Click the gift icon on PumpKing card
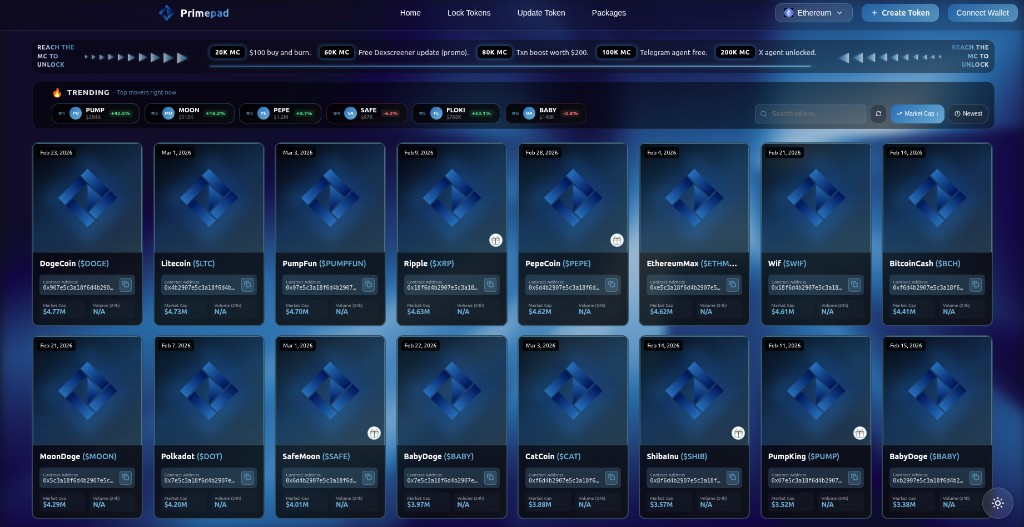The image size is (1024, 527). (x=859, y=433)
